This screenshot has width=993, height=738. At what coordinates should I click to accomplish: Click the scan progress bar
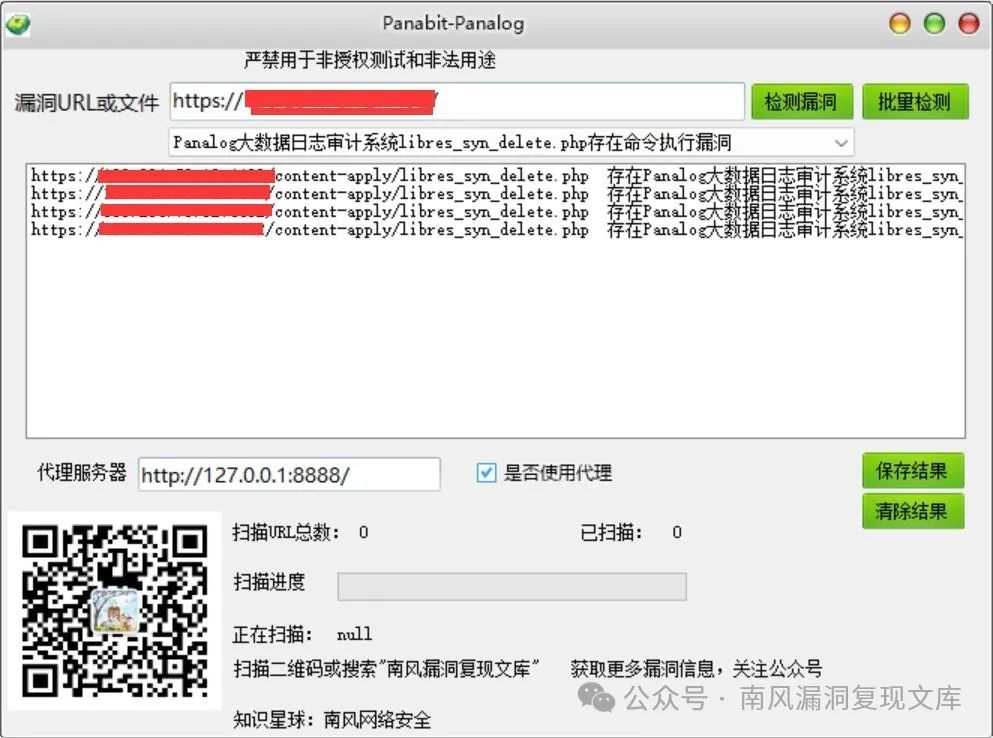tap(512, 587)
